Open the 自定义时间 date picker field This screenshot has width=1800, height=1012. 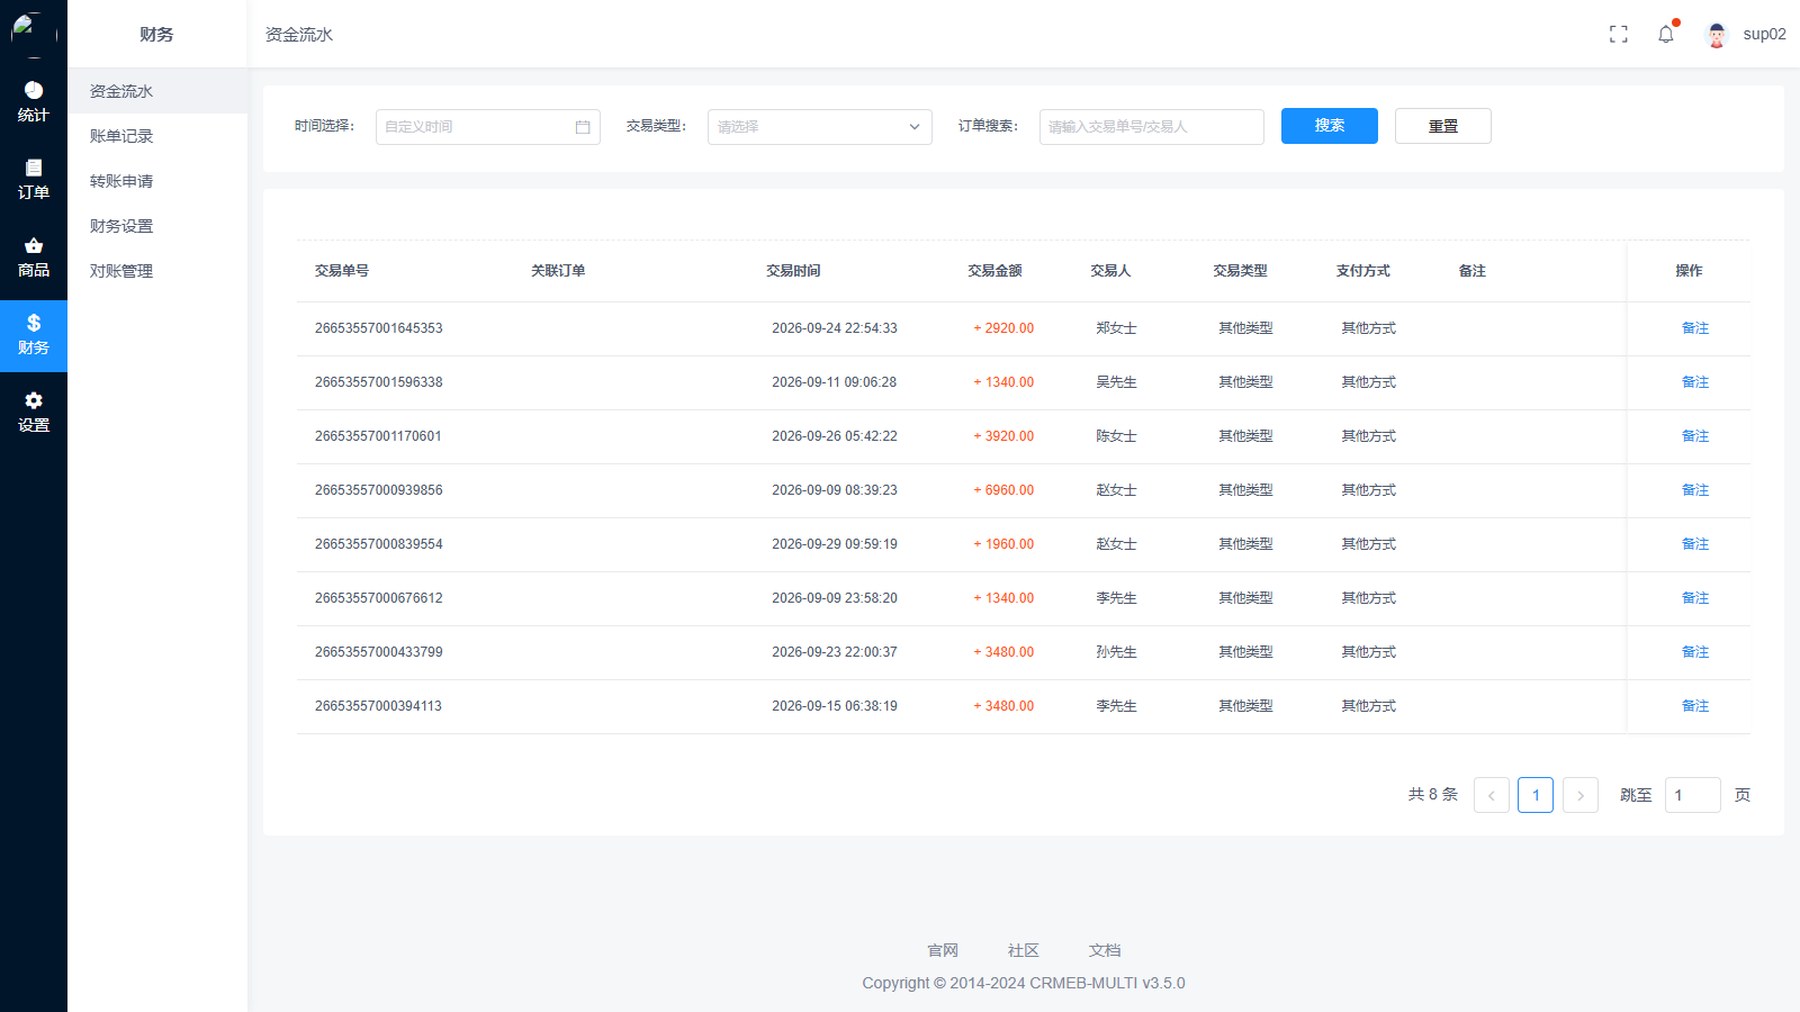coord(488,127)
